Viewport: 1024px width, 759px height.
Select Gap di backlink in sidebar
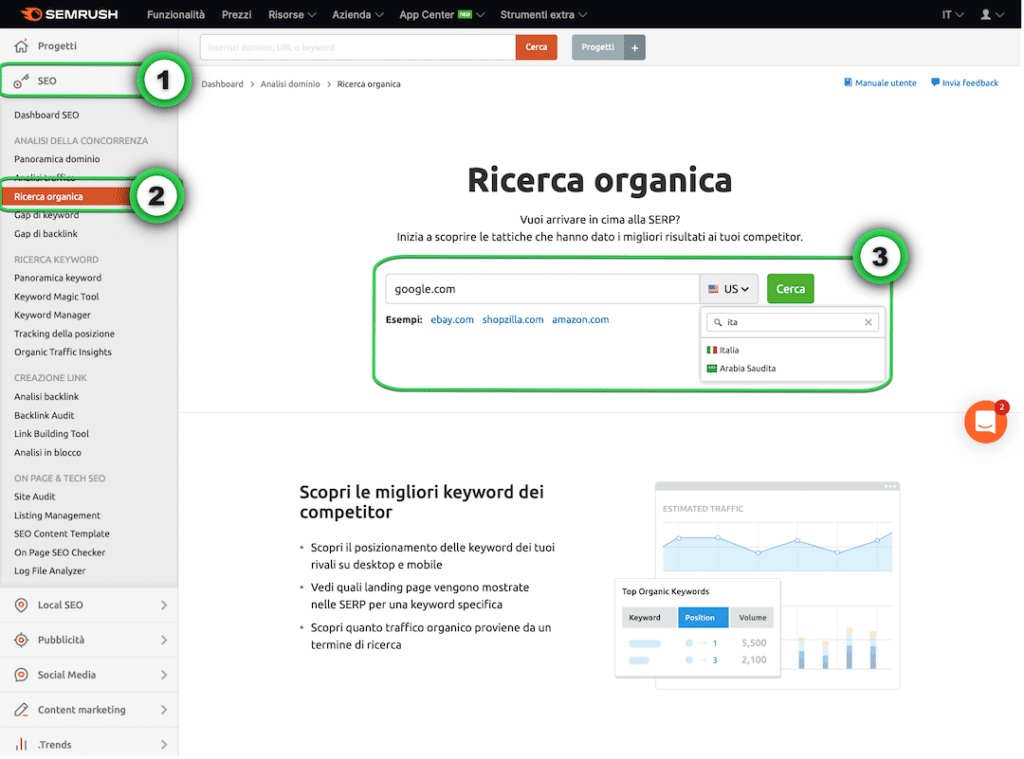(x=46, y=234)
